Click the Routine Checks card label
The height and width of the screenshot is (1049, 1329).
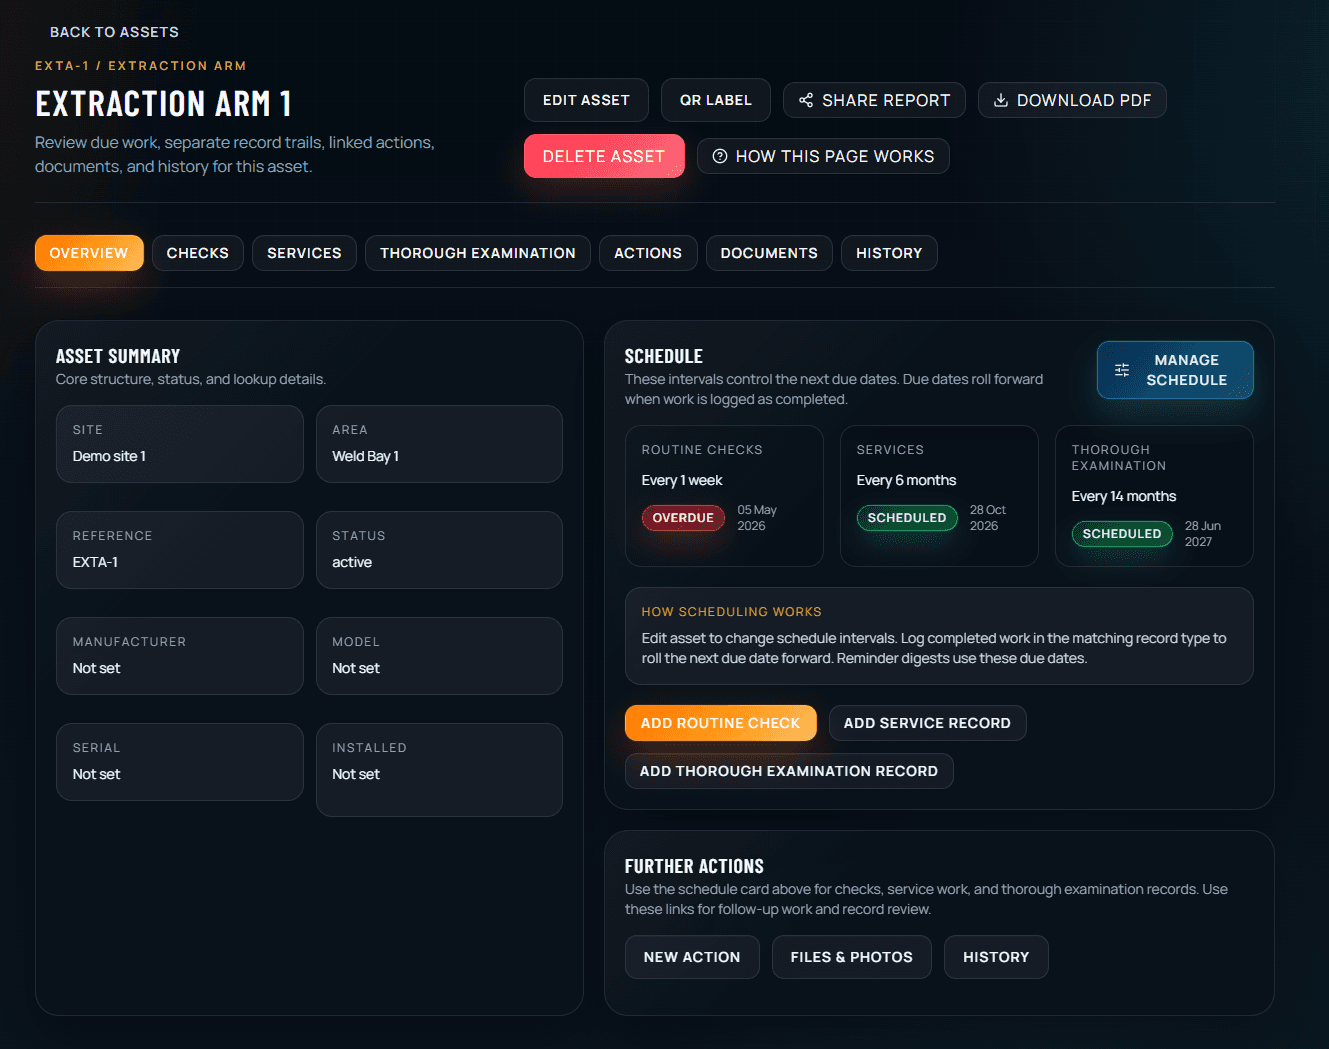point(702,450)
